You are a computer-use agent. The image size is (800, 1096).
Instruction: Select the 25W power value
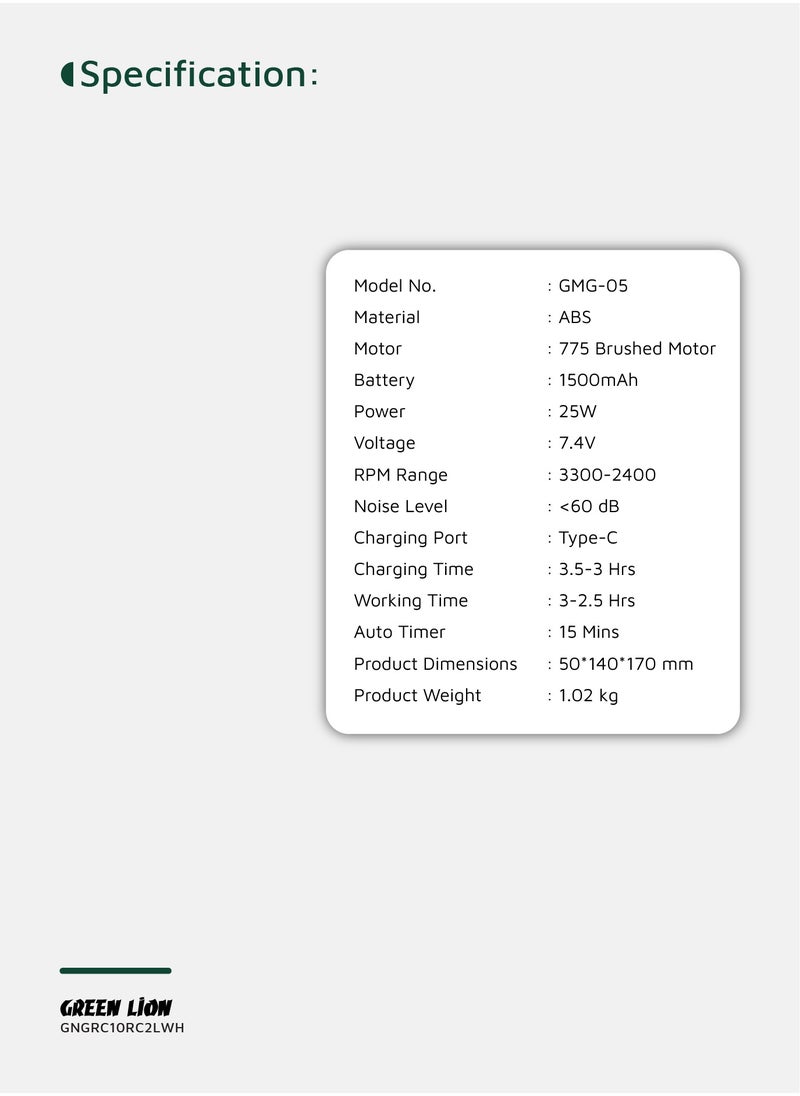578,412
